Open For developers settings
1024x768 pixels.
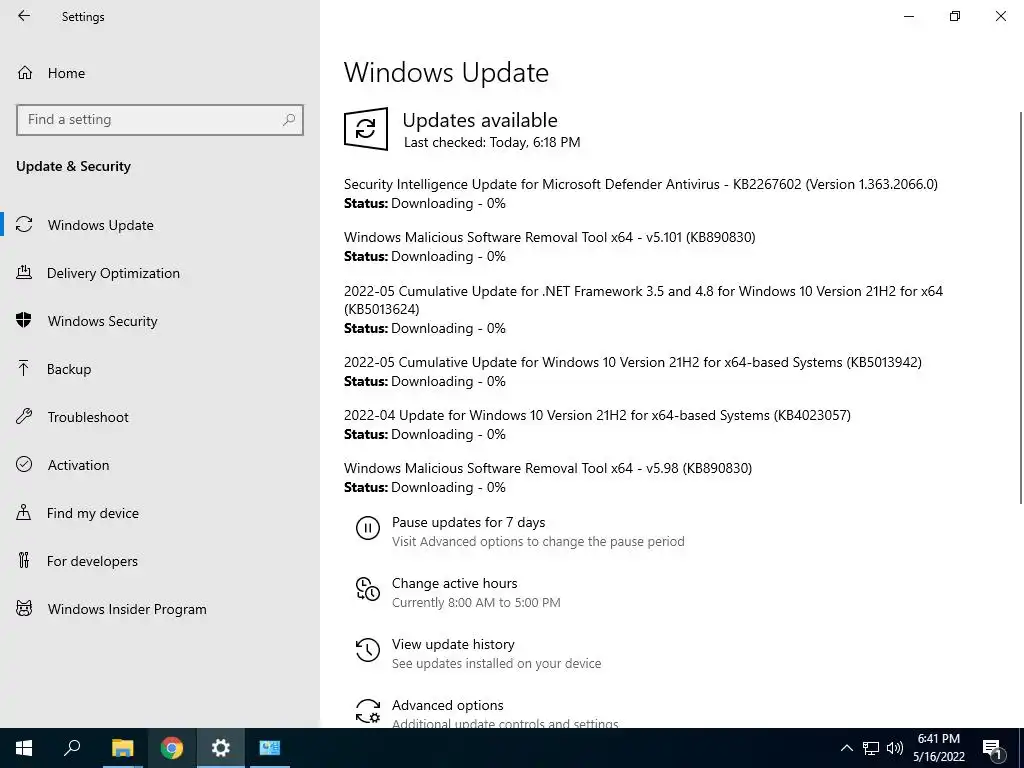[92, 561]
